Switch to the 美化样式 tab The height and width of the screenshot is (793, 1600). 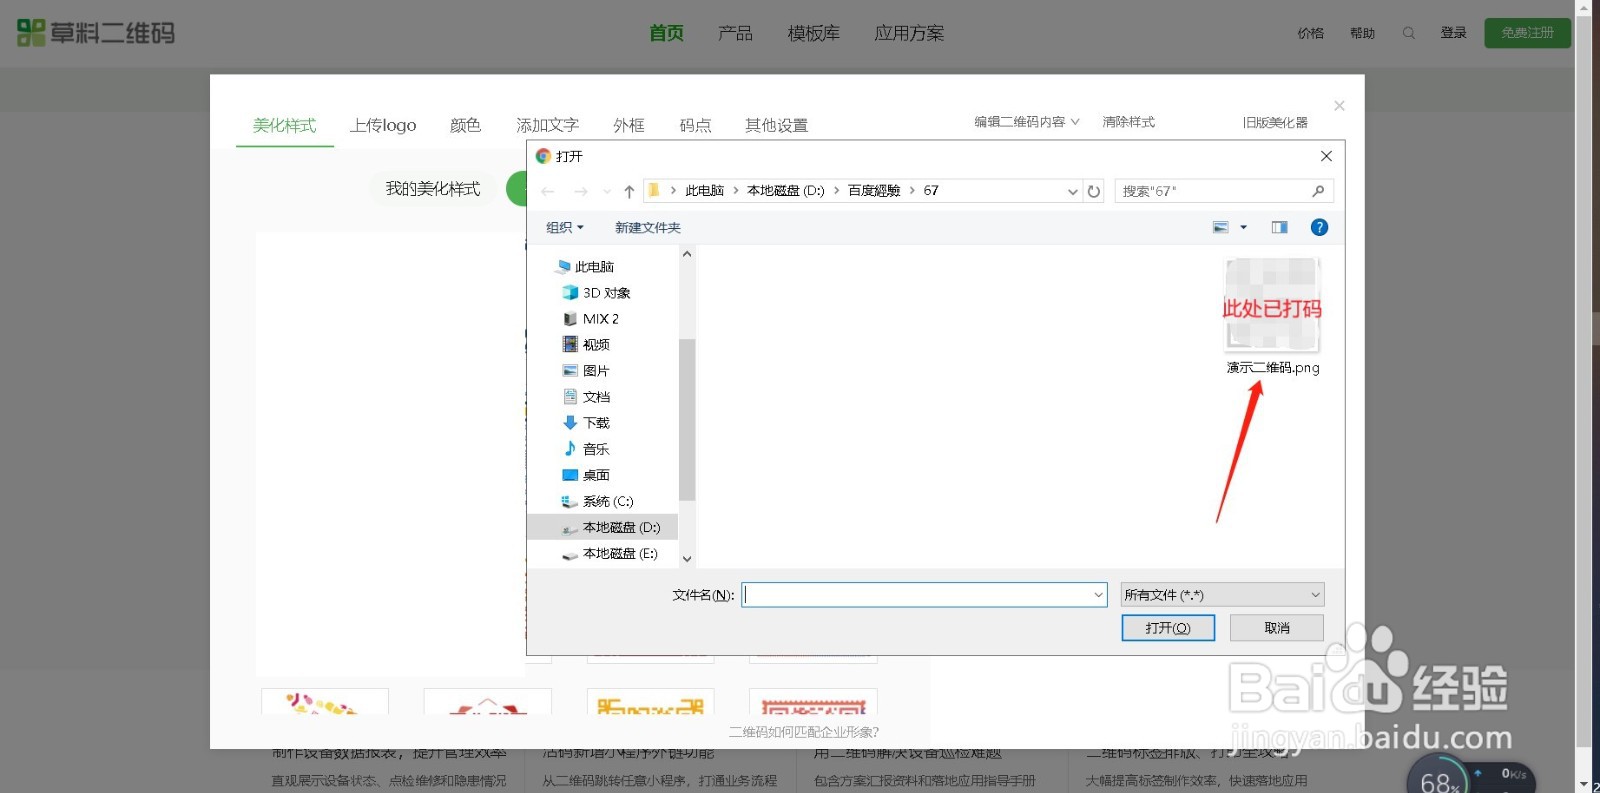(284, 125)
